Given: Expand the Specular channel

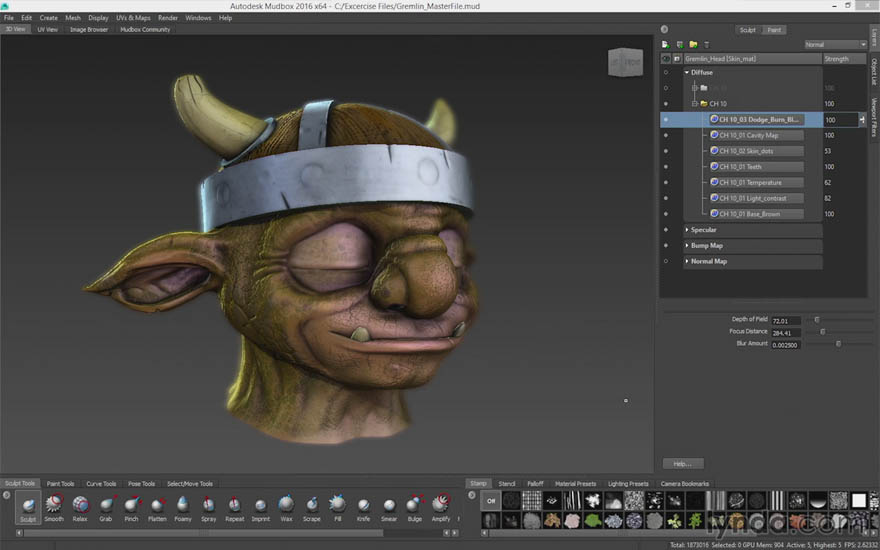Looking at the screenshot, I should [687, 230].
